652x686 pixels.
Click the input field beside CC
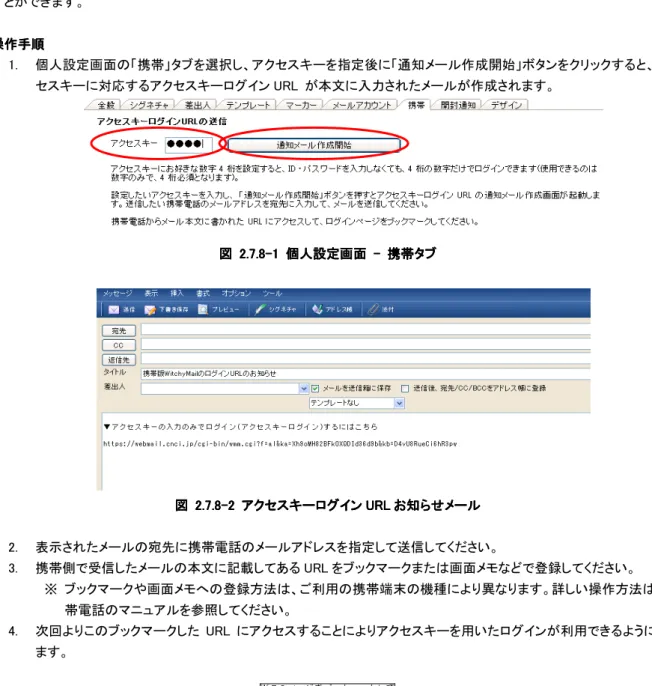click(x=365, y=345)
